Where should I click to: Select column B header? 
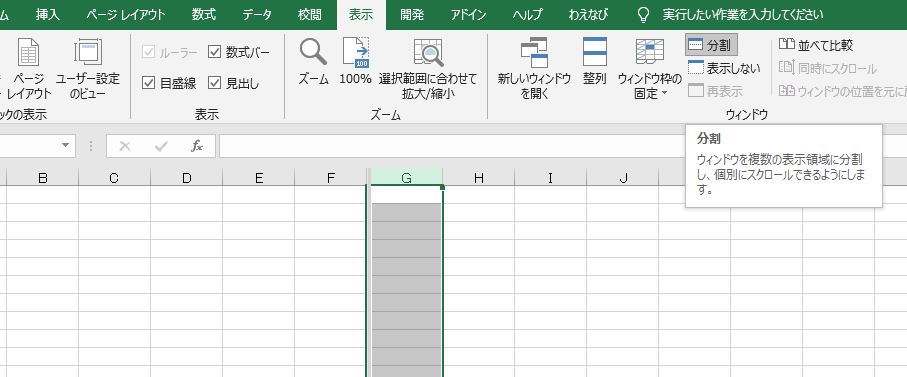coord(42,178)
